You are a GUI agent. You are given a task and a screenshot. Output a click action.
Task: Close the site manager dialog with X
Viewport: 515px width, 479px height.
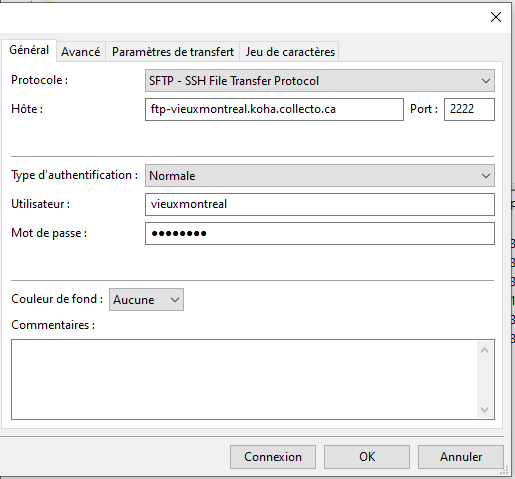pyautogui.click(x=496, y=17)
